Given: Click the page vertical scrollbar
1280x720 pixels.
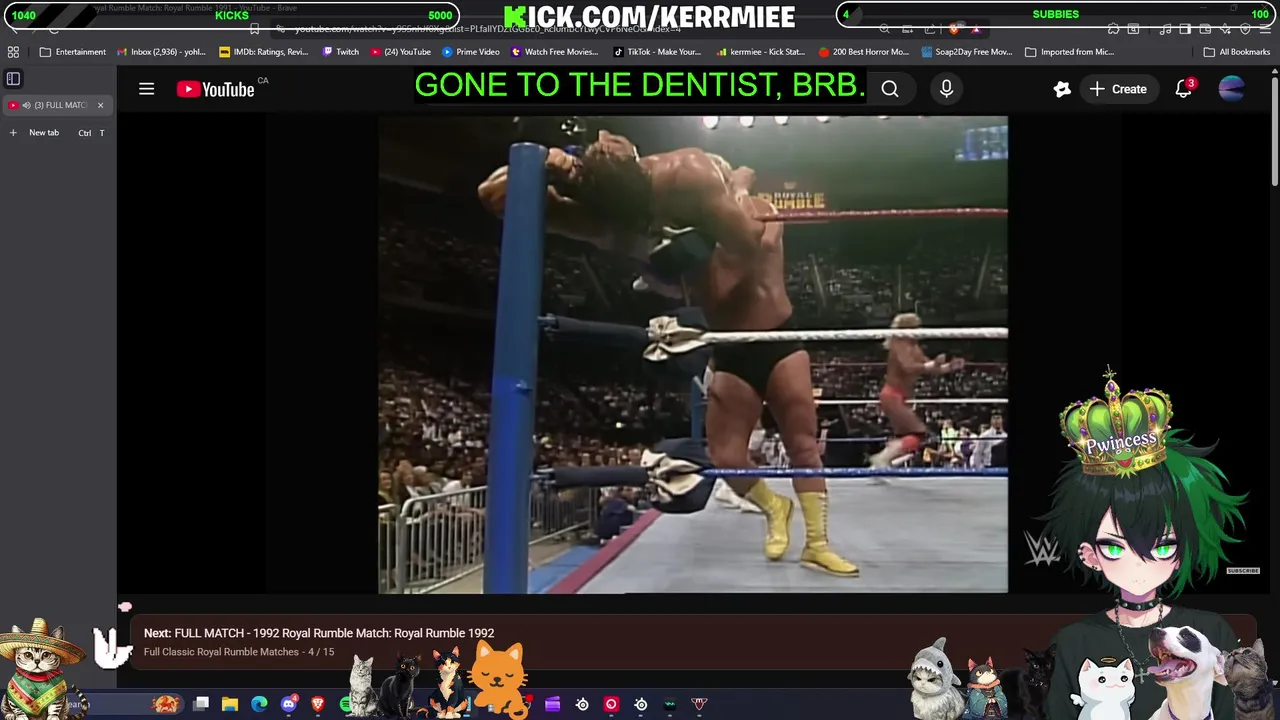Looking at the screenshot, I should coord(1274,130).
